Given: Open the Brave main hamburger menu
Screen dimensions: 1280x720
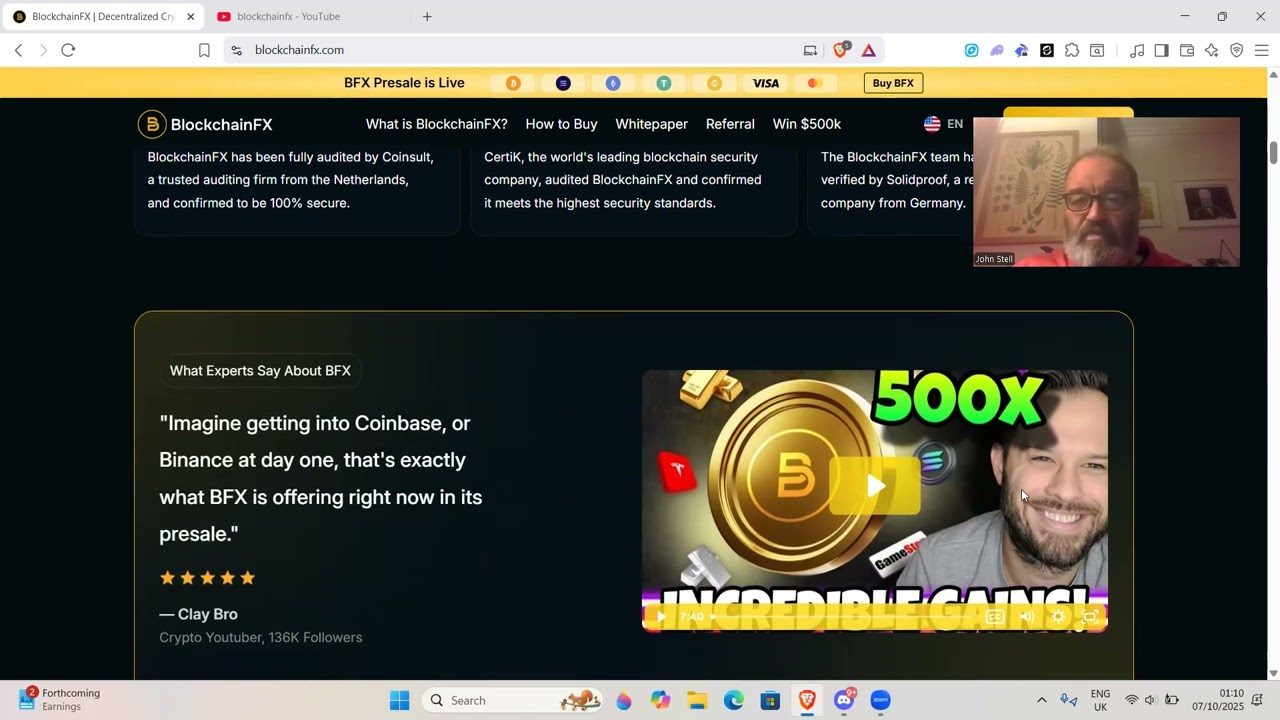Looking at the screenshot, I should [x=1261, y=50].
